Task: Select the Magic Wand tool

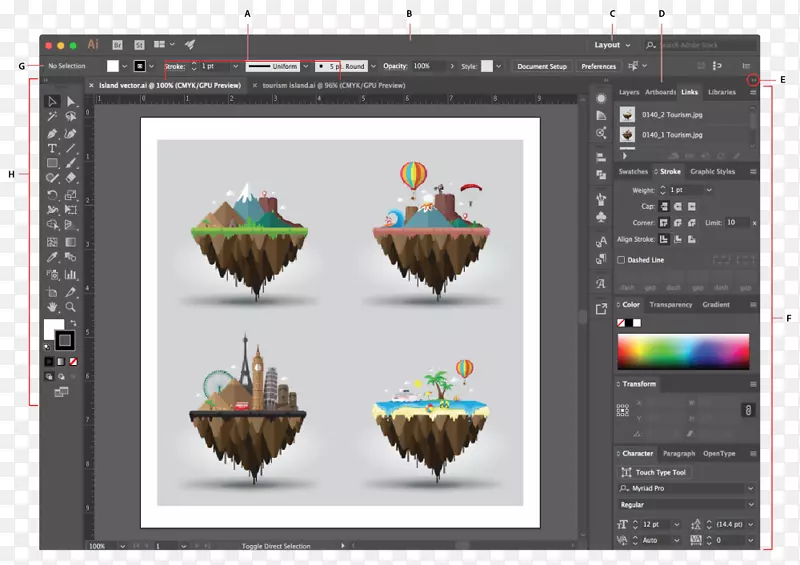Action: tap(52, 117)
